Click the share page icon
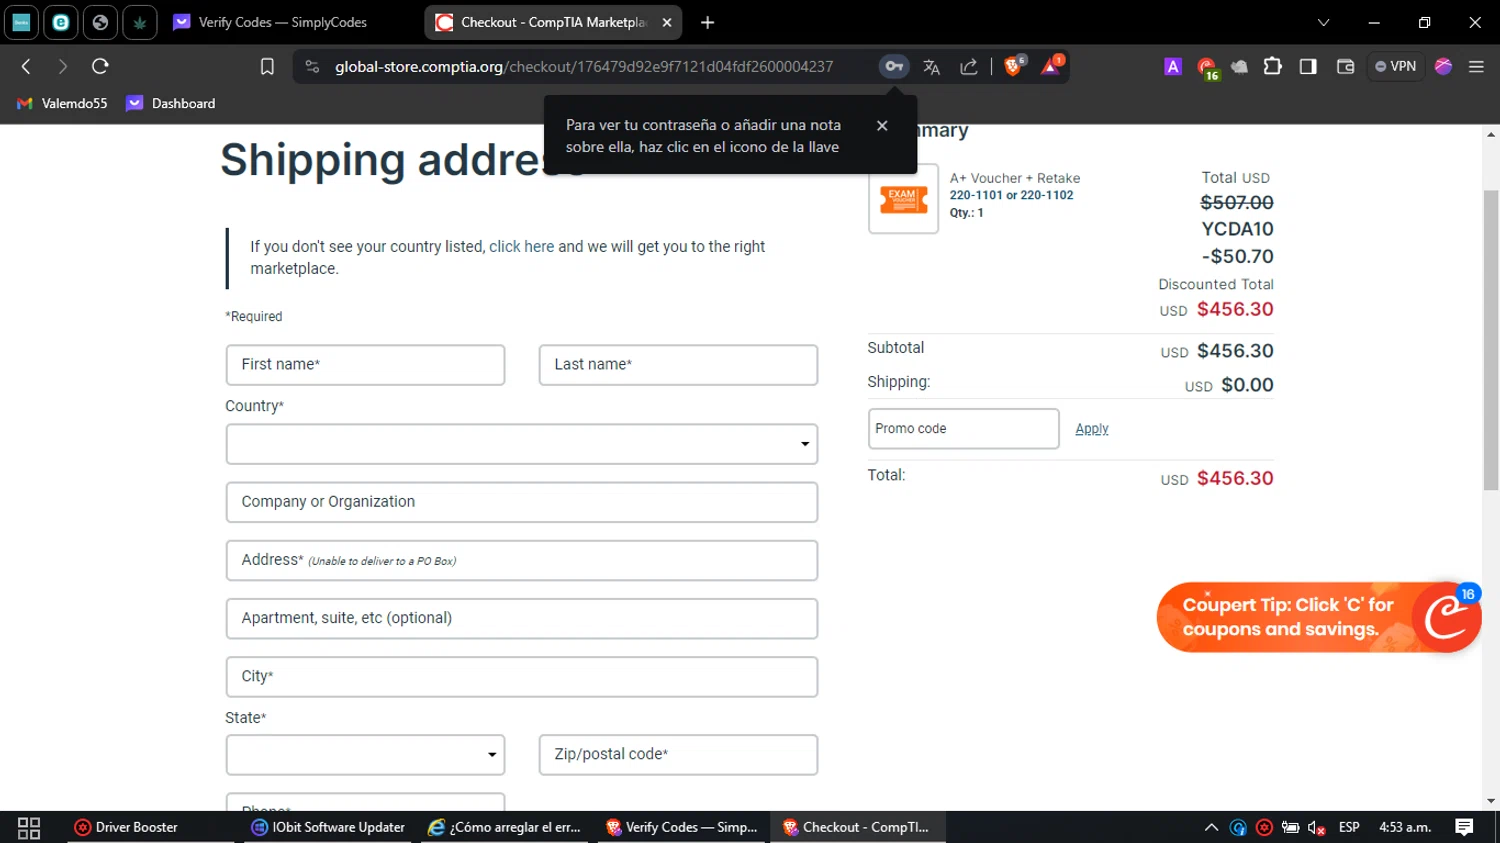Screen dimensions: 1500x843 point(968,67)
